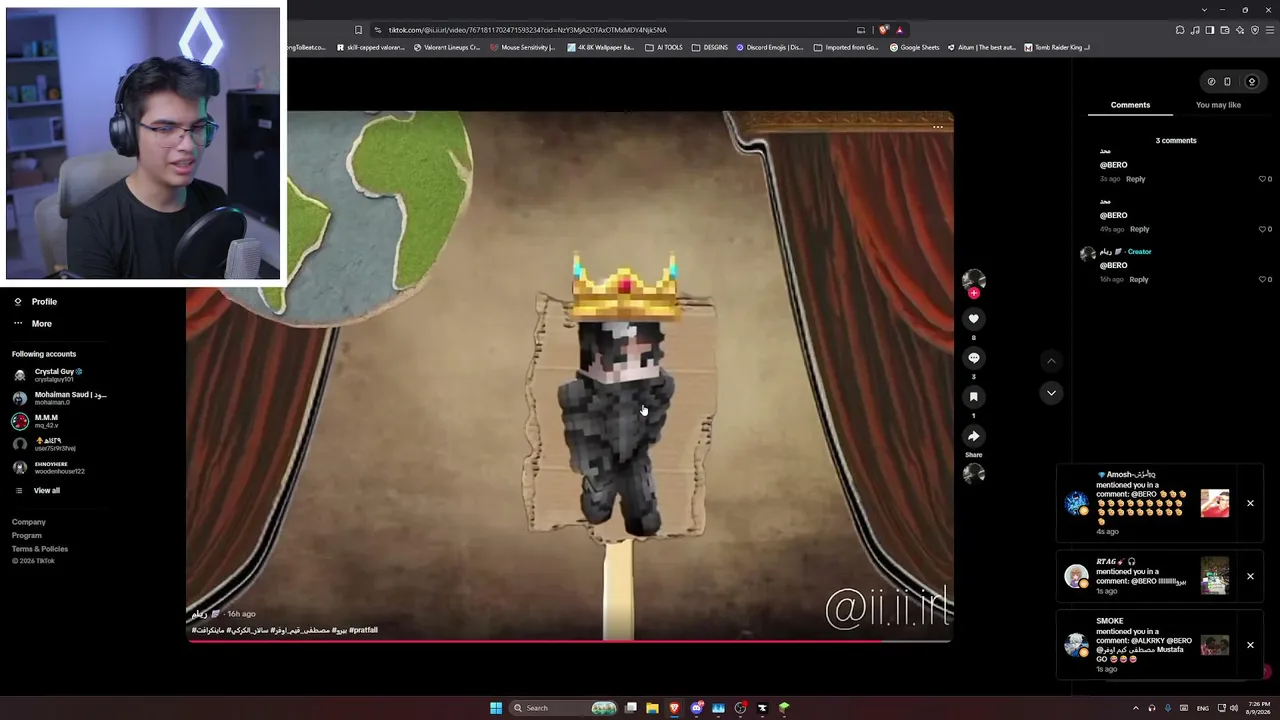
Task: Open Task View on the taskbar
Action: coord(631,708)
